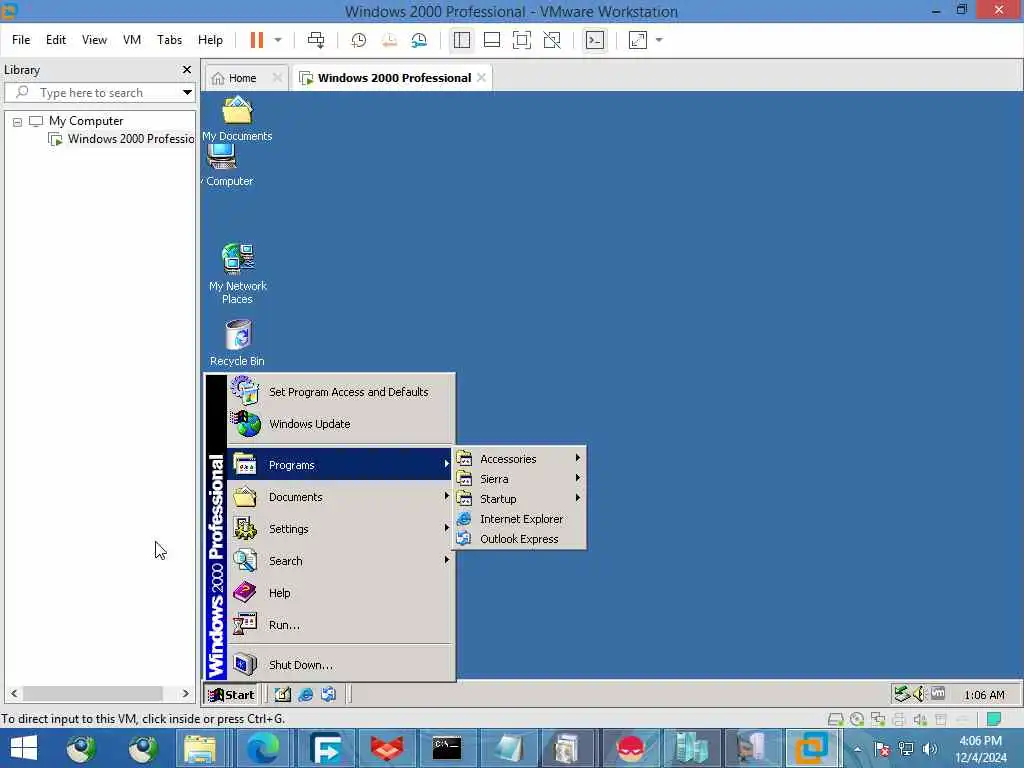Toggle the library sidebar view icon
This screenshot has height=768, width=1024.
coord(462,40)
